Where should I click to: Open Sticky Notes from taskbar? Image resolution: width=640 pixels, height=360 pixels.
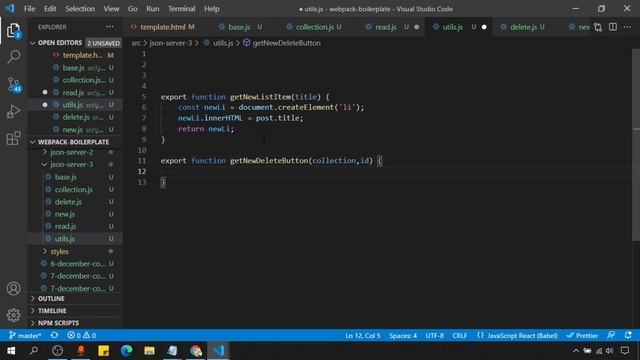[104, 351]
